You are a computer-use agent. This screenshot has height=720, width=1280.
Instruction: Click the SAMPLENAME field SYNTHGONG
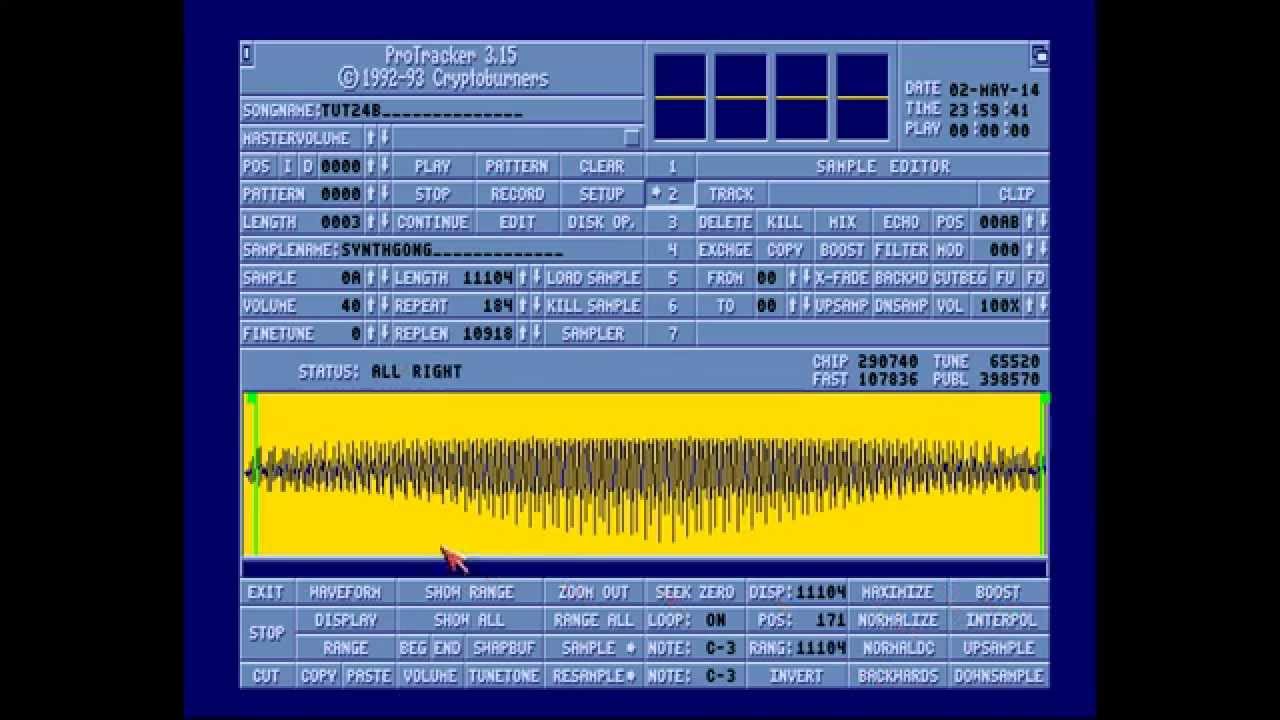click(452, 250)
